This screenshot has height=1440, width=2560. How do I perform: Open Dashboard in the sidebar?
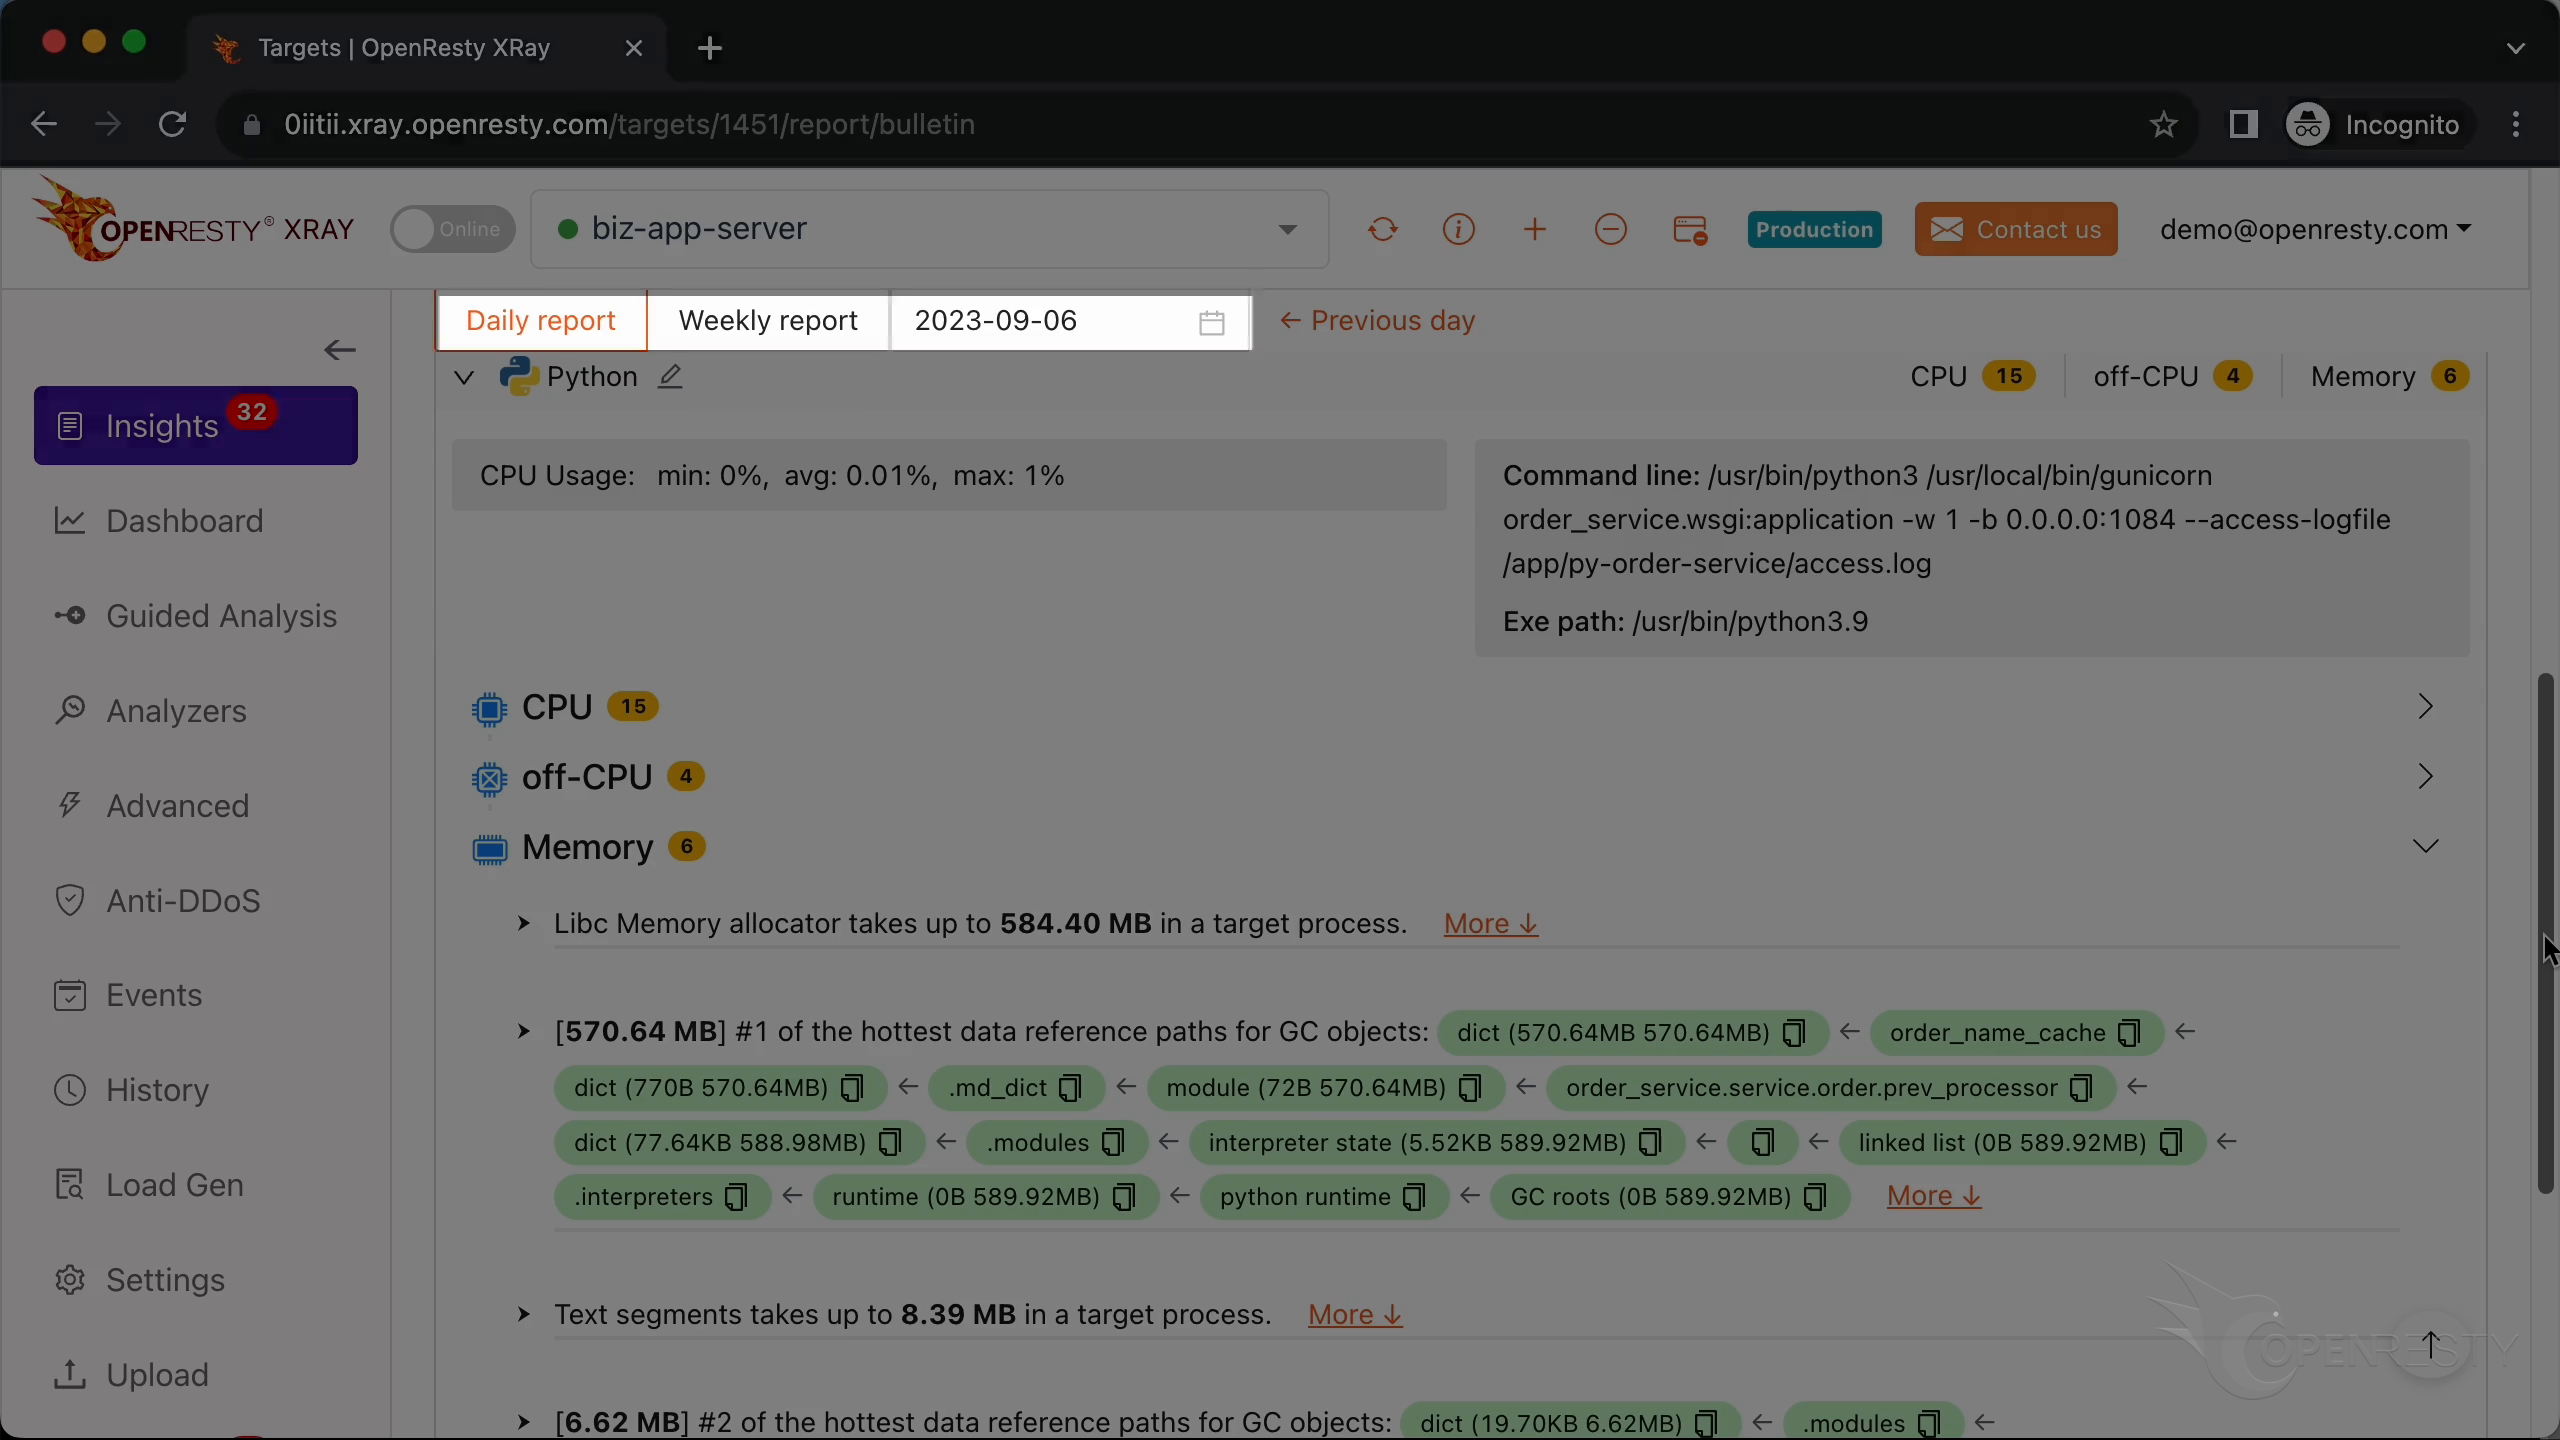click(x=160, y=521)
